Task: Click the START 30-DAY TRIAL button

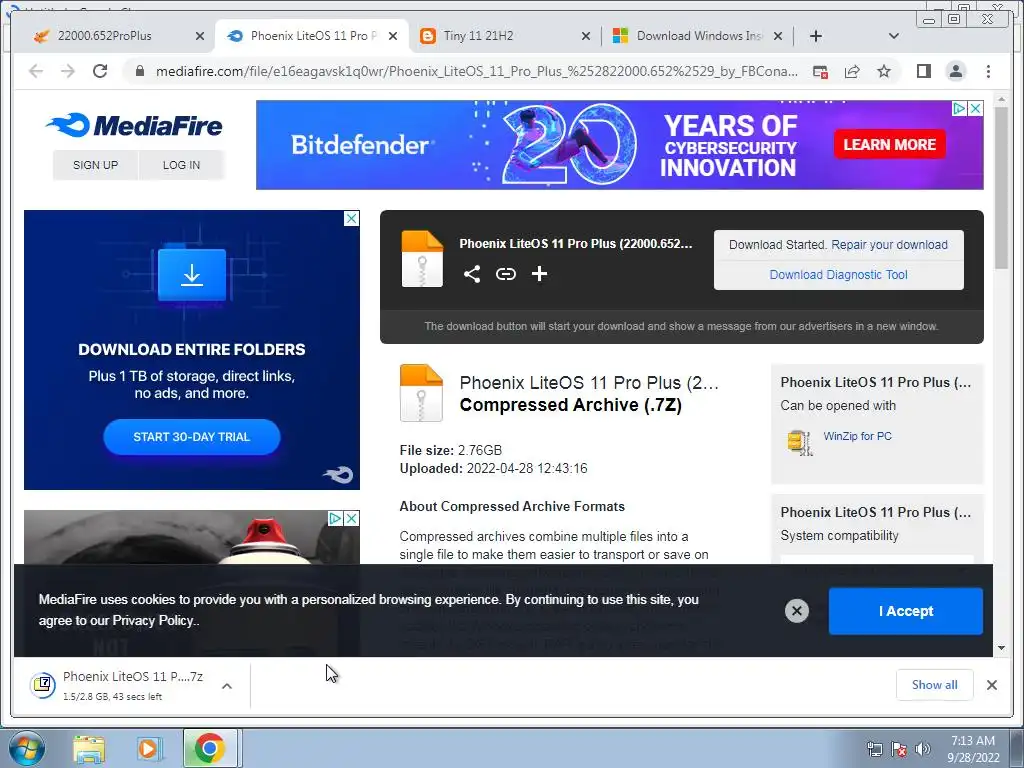Action: tap(192, 437)
